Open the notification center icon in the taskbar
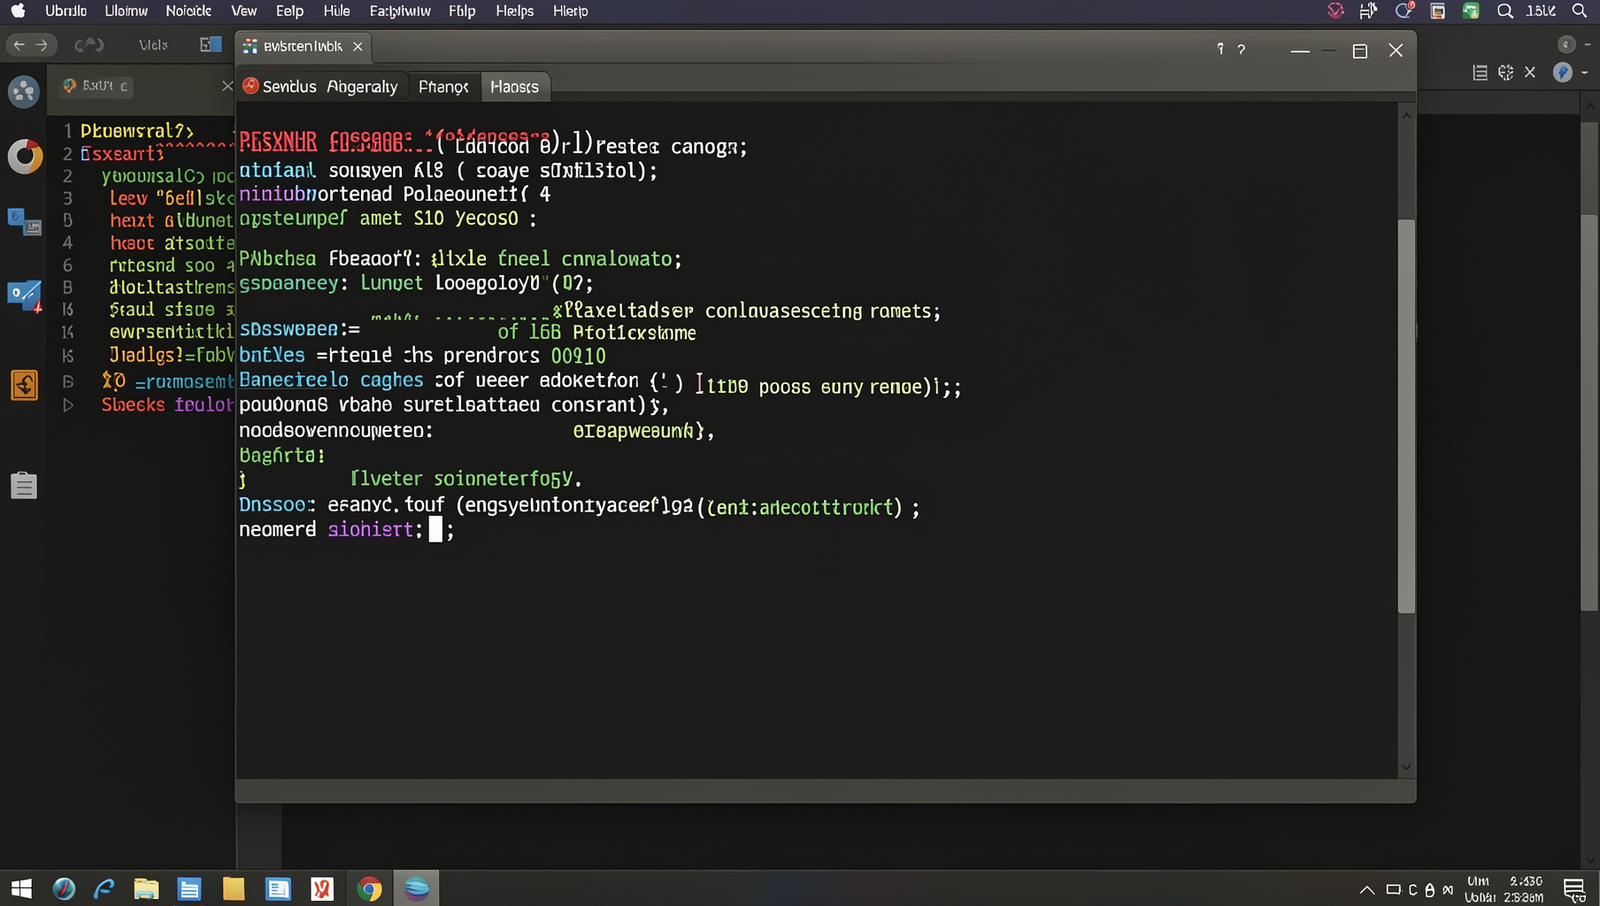 click(1574, 889)
